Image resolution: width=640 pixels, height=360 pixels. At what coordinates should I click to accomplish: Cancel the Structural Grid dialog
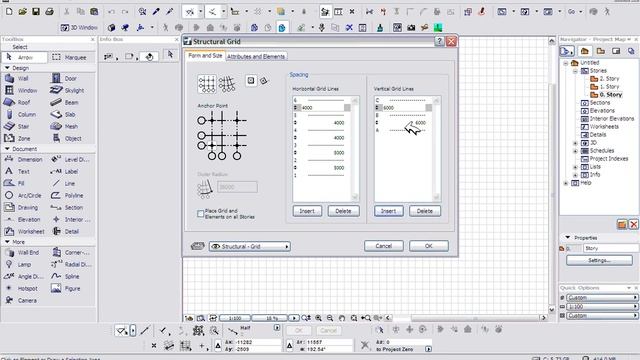pos(384,246)
